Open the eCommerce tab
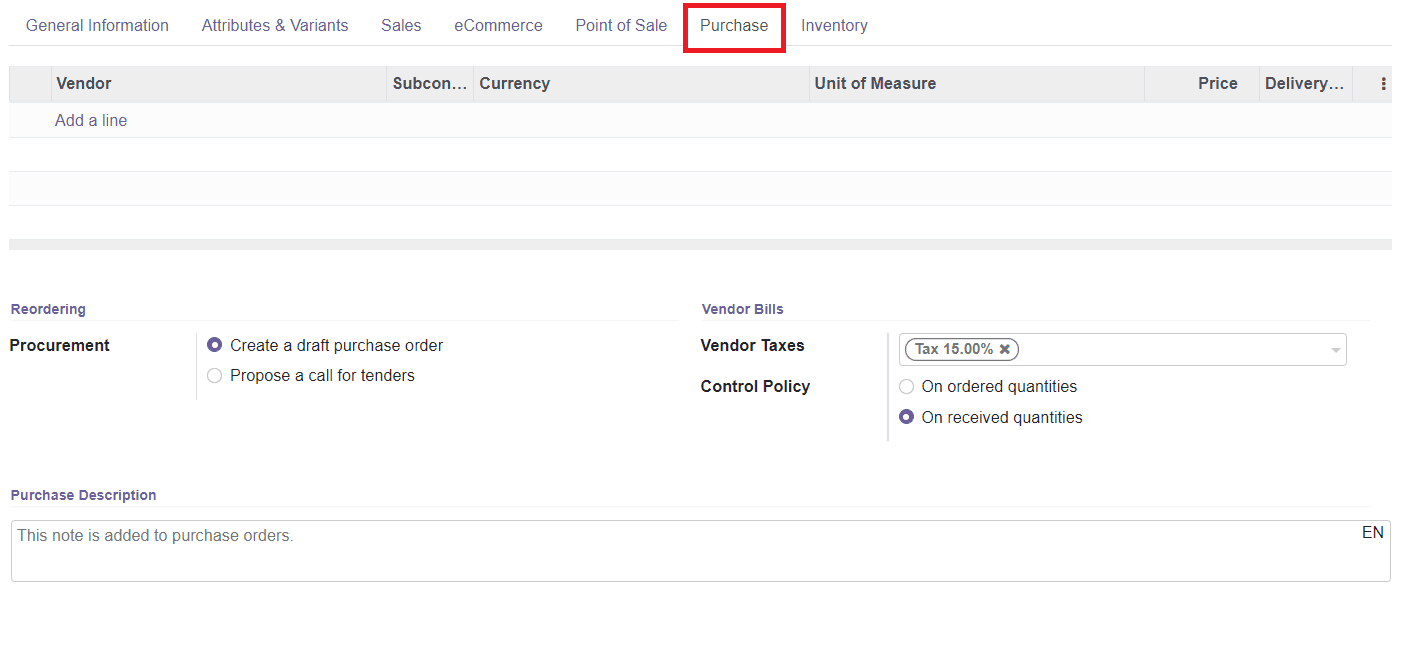Screen dimensions: 1404x646 point(498,25)
